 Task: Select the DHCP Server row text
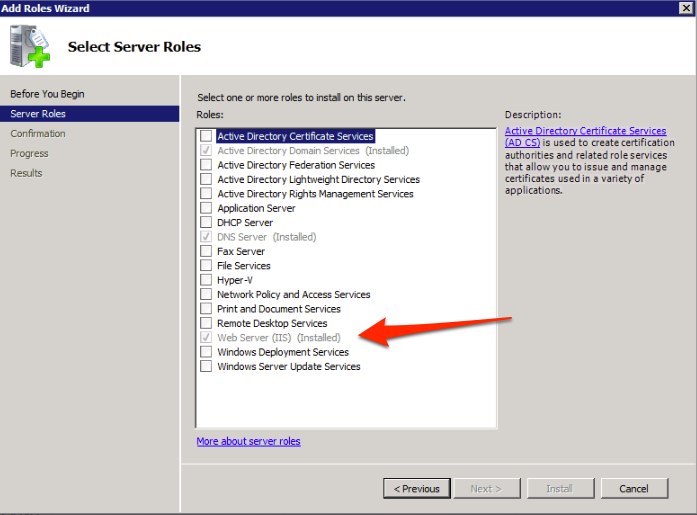click(245, 222)
